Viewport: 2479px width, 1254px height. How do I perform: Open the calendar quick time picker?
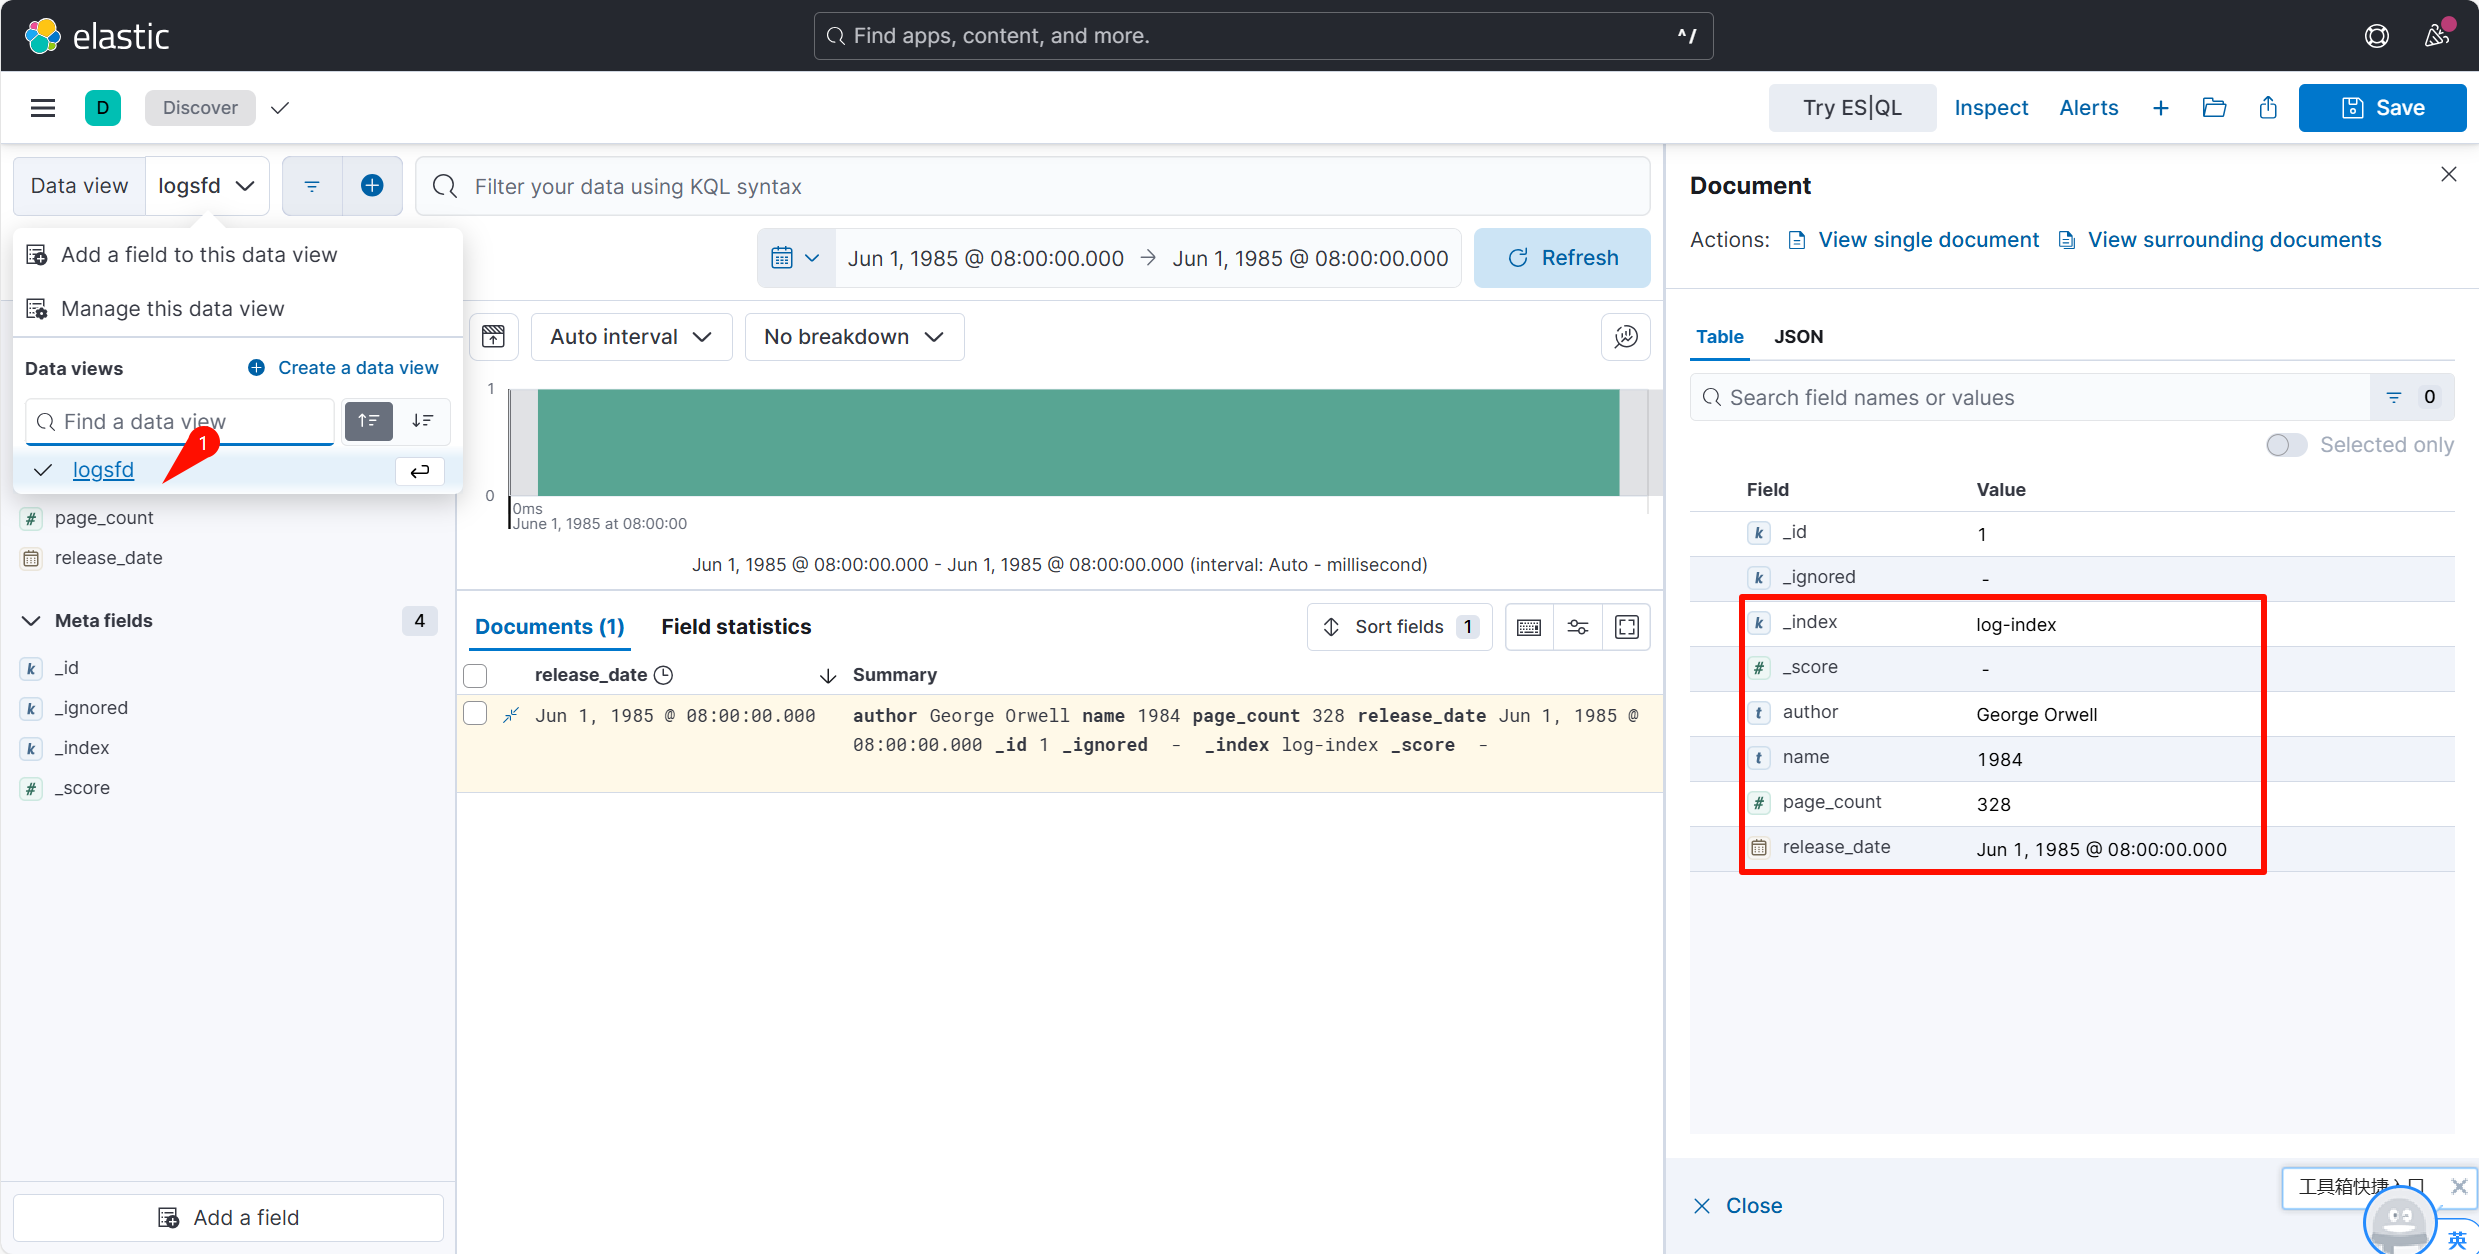[x=795, y=258]
